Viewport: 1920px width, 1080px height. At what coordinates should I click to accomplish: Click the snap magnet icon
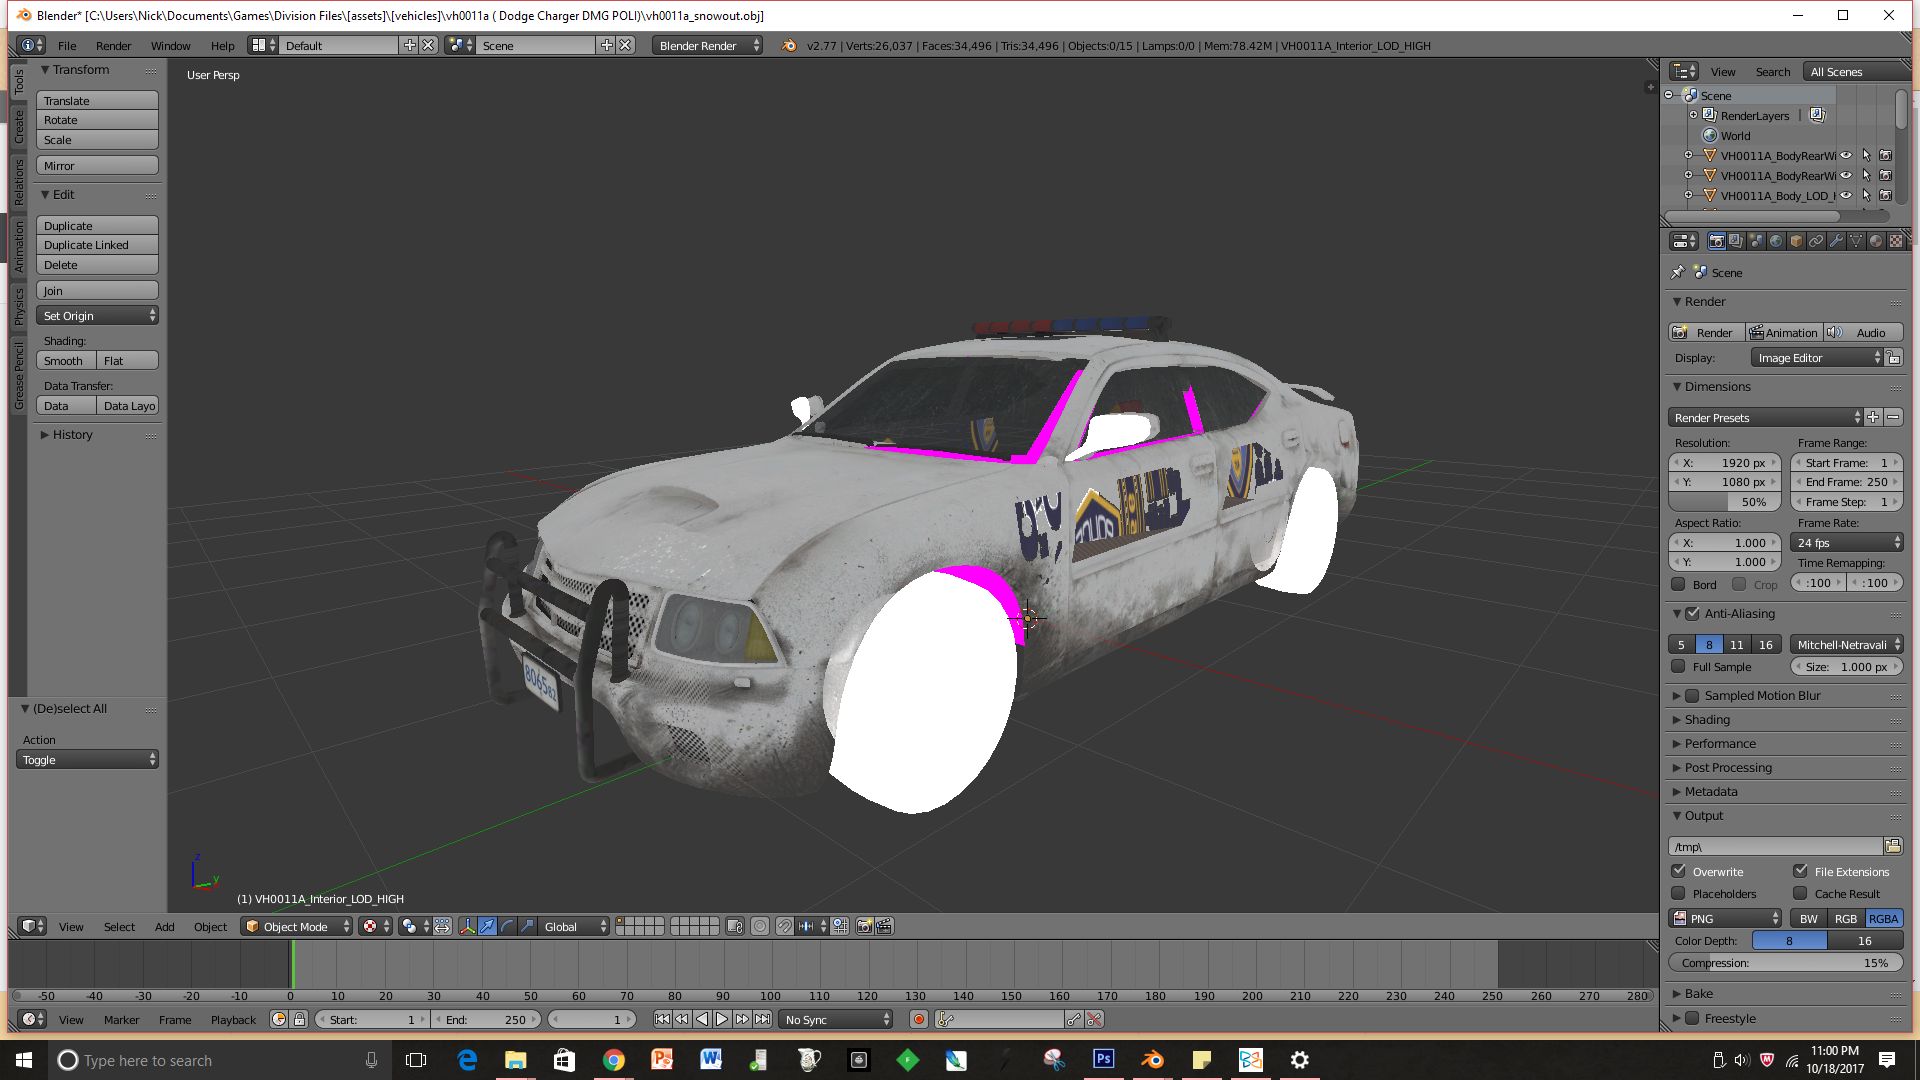[785, 926]
